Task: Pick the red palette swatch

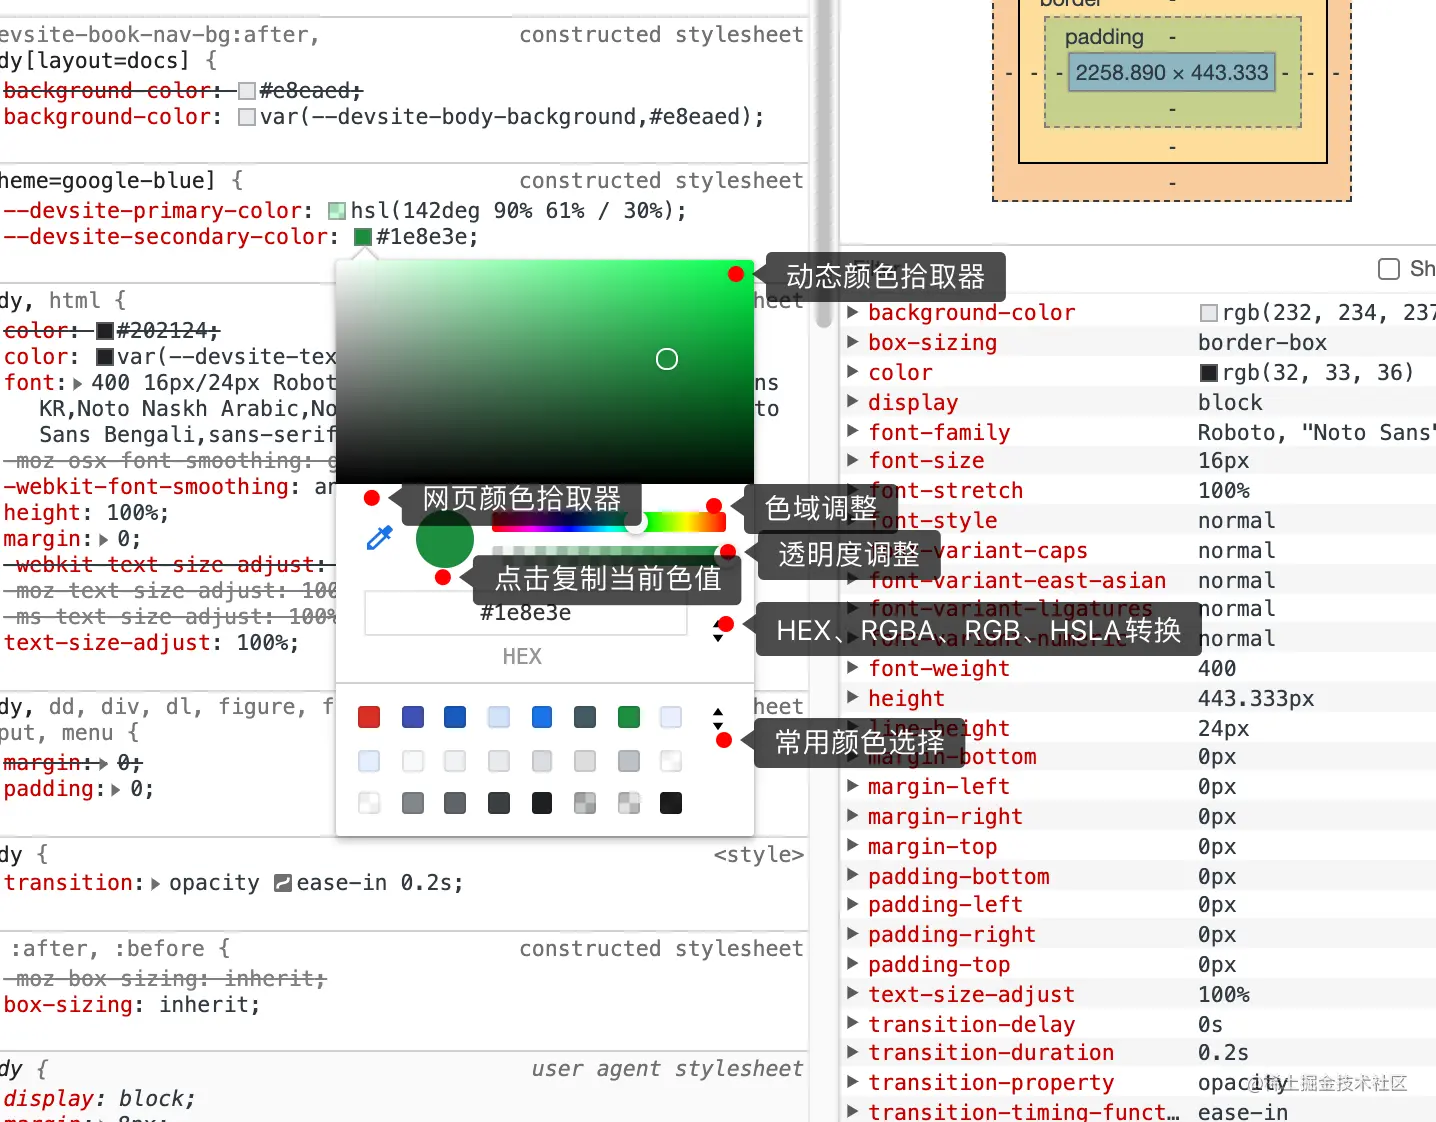Action: [x=369, y=717]
